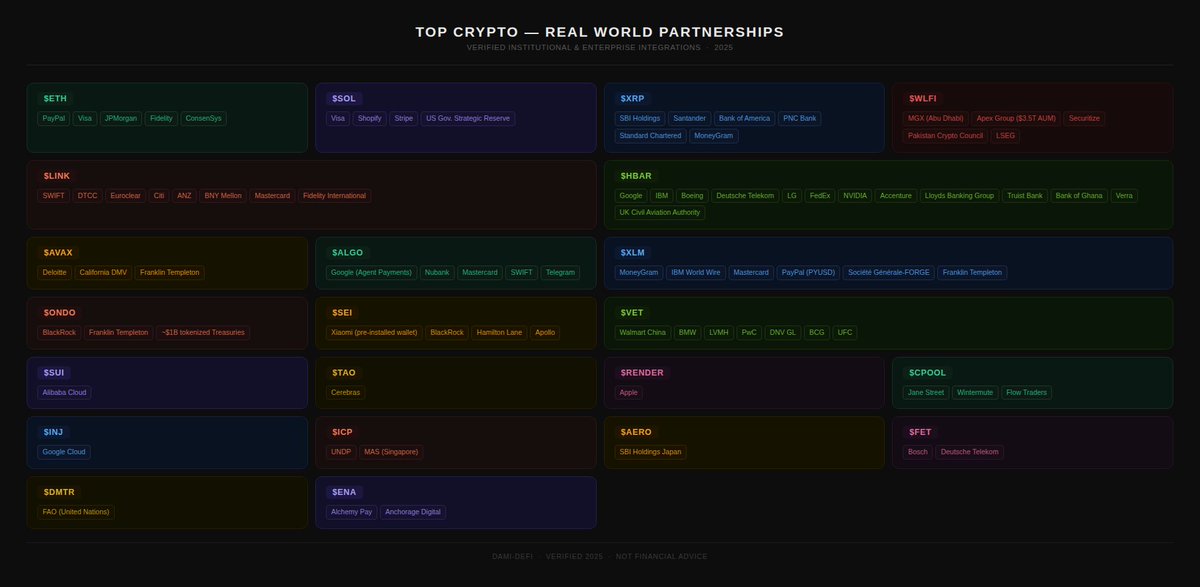Select the BNY Mellon tag
Viewport: 1200px width, 587px height.
(x=223, y=195)
